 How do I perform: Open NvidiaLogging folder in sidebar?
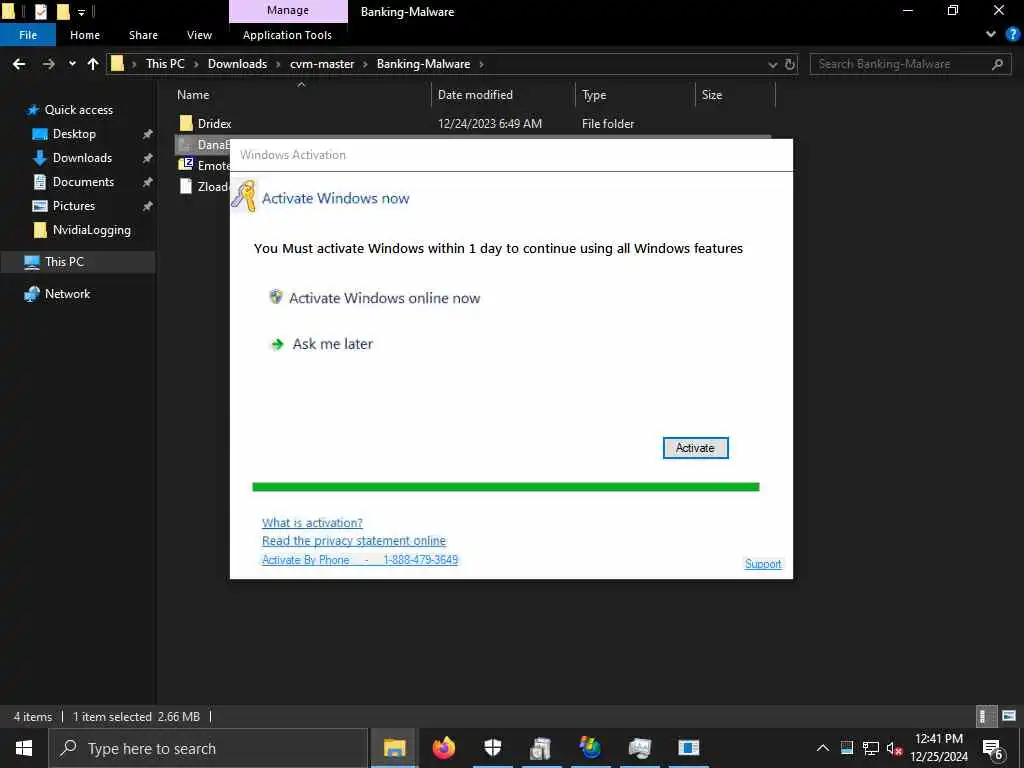coord(91,230)
